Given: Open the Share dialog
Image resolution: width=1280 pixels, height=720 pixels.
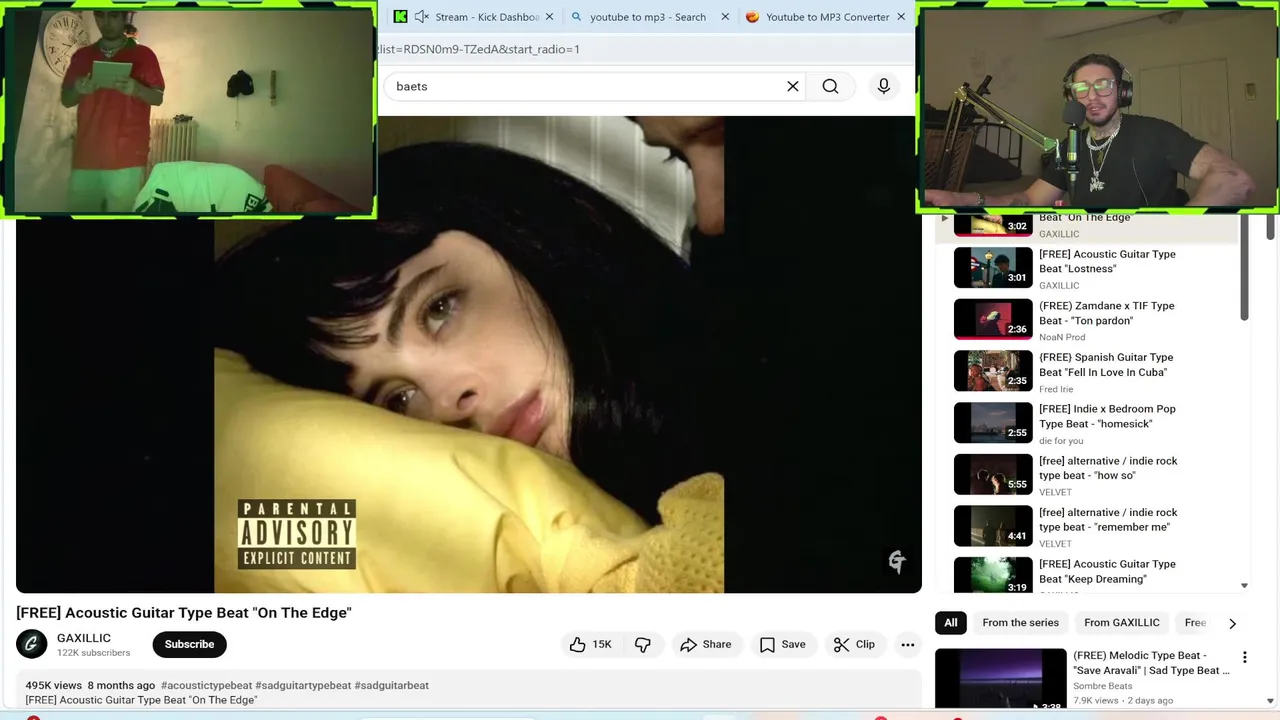Looking at the screenshot, I should point(706,645).
